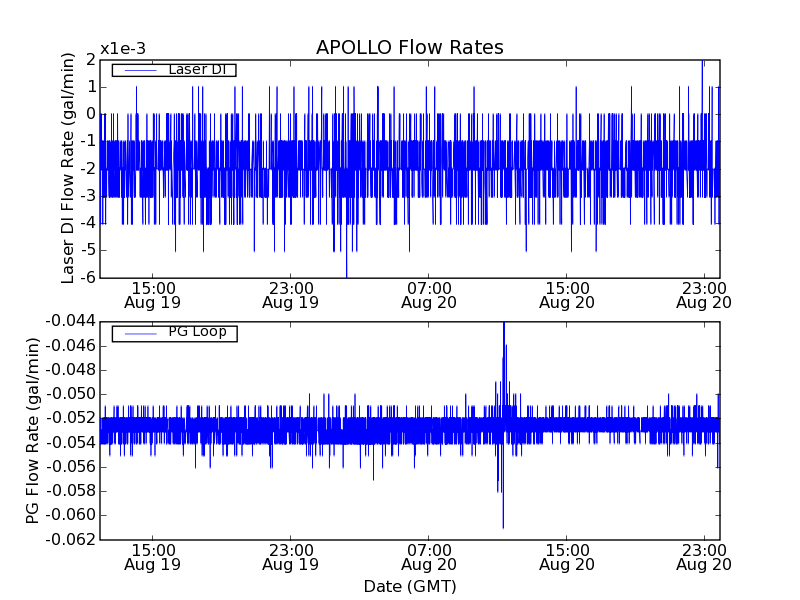Click the -6 tick label on top plot
800x600 pixels.
tap(88, 277)
